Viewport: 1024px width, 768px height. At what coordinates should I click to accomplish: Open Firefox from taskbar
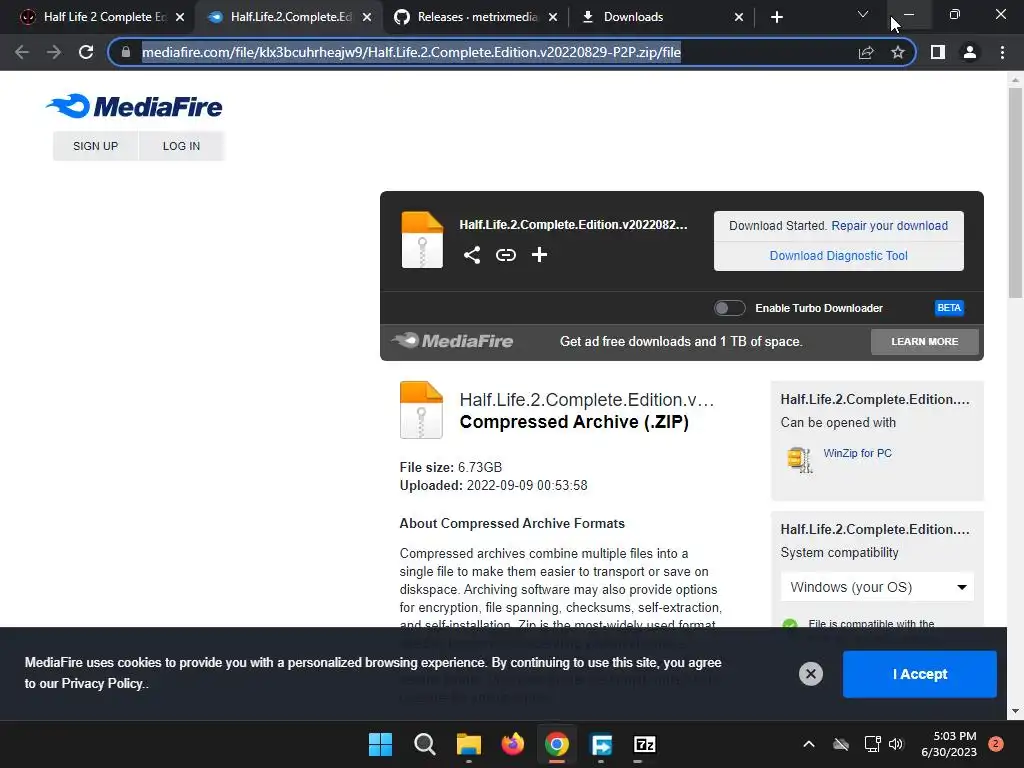513,744
